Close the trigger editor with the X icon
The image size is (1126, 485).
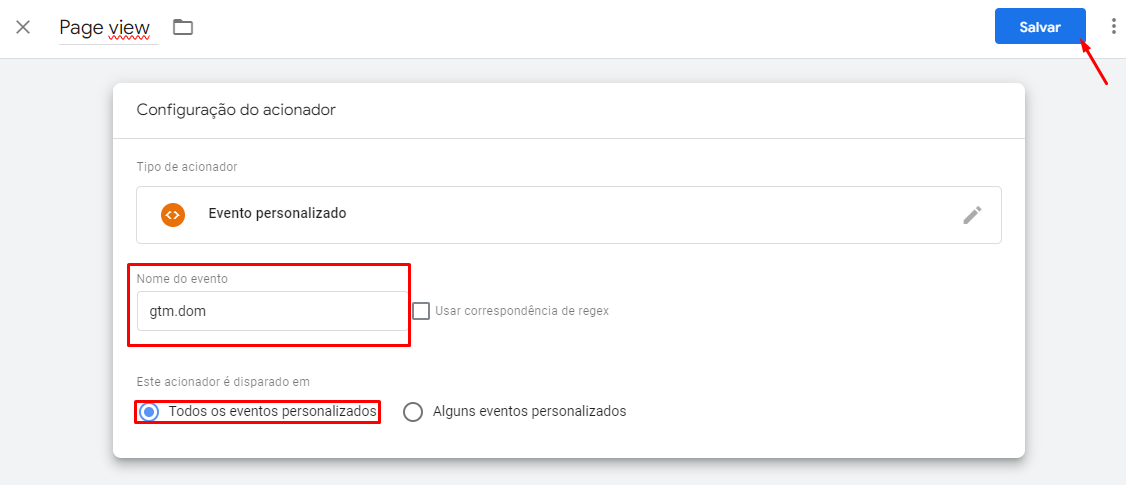click(23, 28)
